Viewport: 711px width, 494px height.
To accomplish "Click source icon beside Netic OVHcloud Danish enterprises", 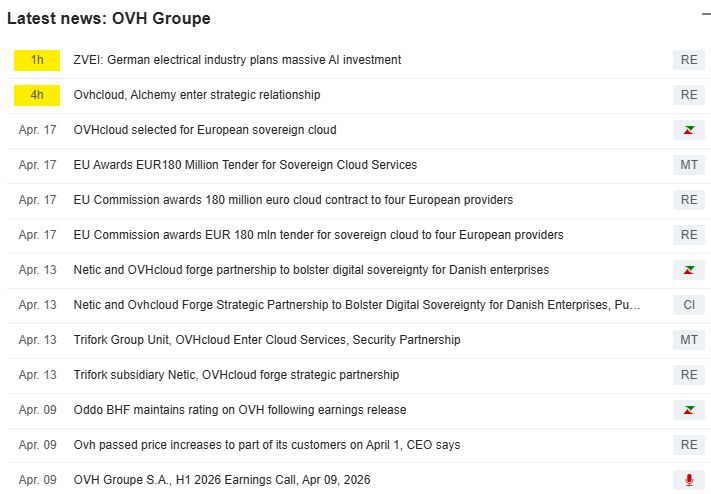I will click(689, 270).
